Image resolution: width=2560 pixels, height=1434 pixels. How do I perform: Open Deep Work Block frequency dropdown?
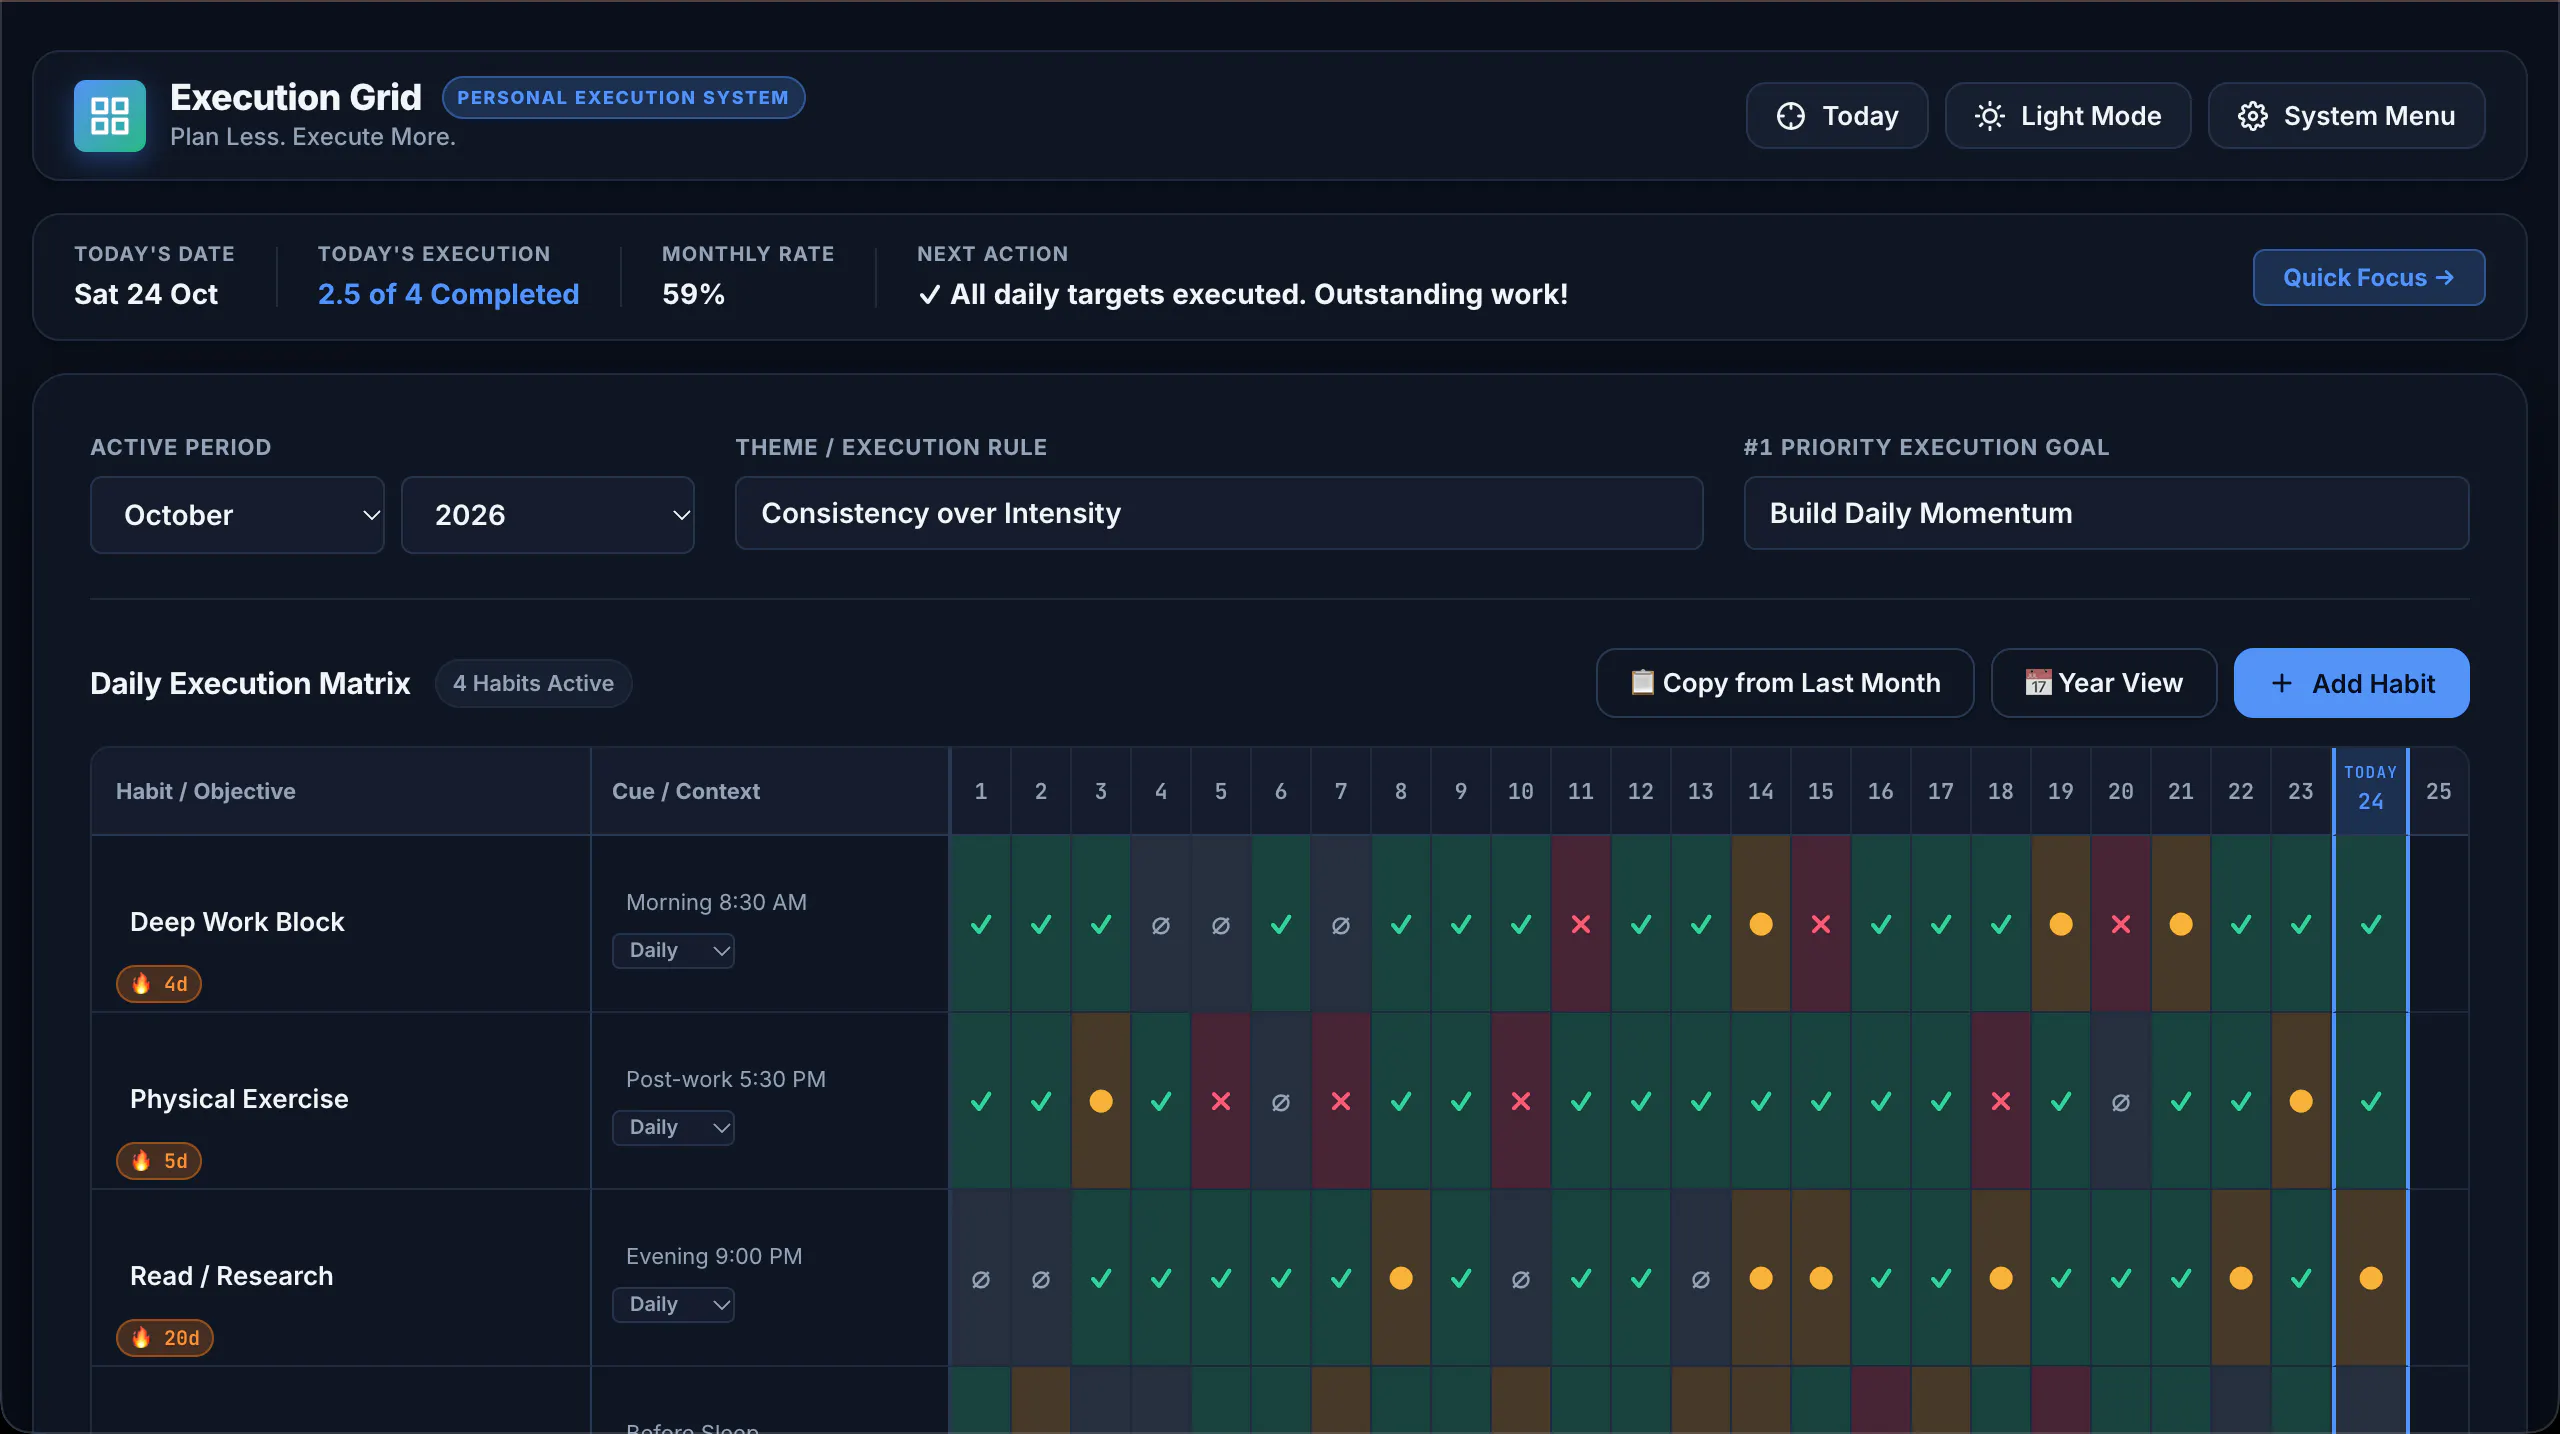[674, 951]
